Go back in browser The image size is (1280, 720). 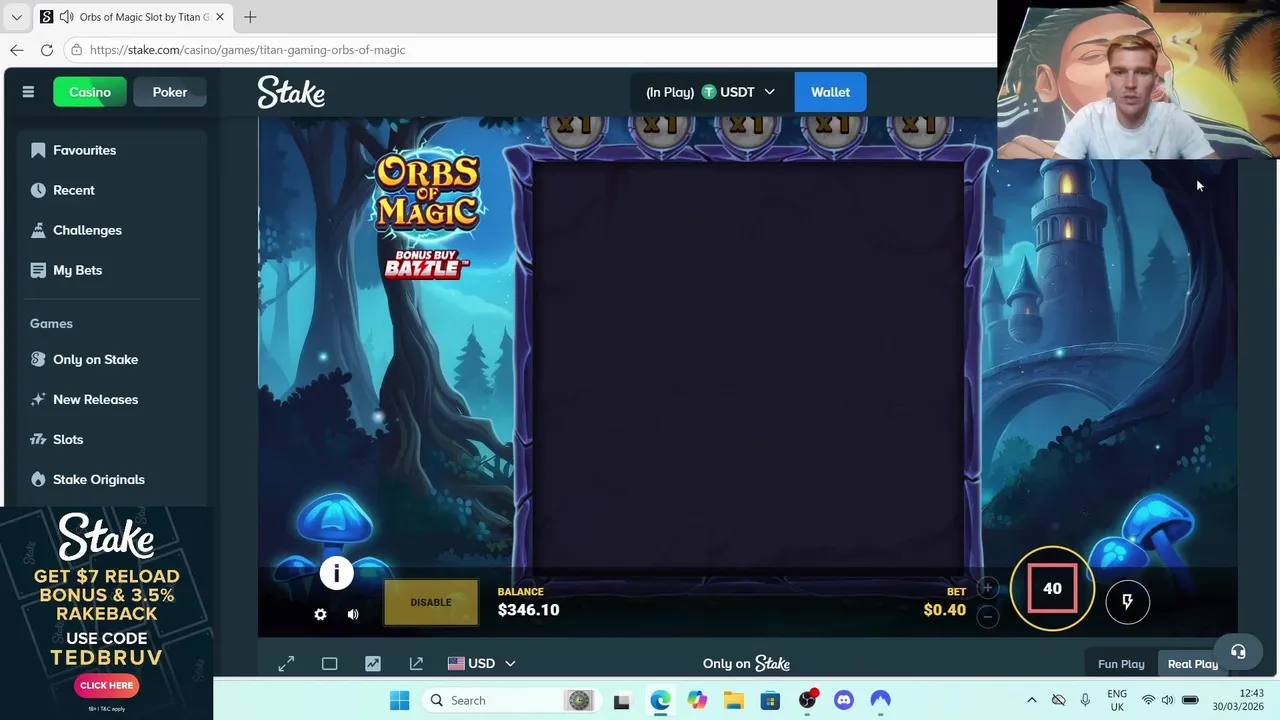click(17, 49)
